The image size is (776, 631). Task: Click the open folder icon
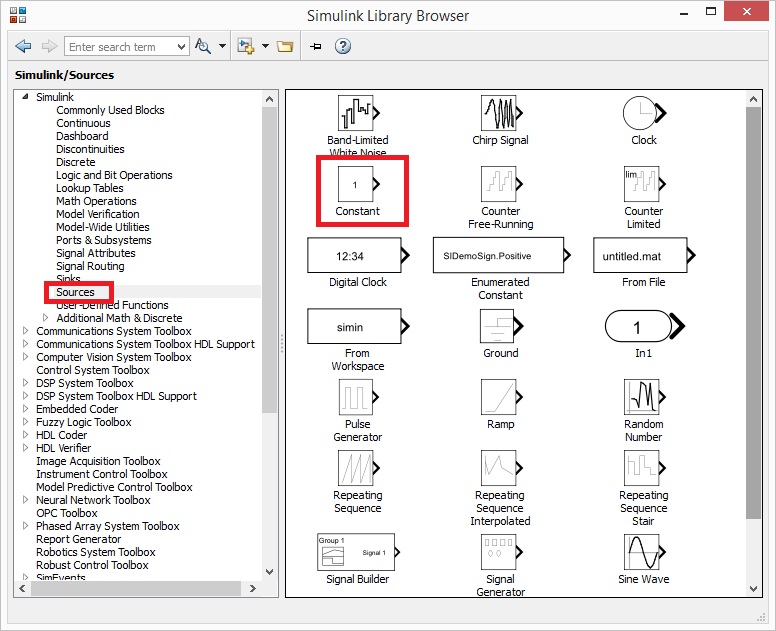point(285,47)
